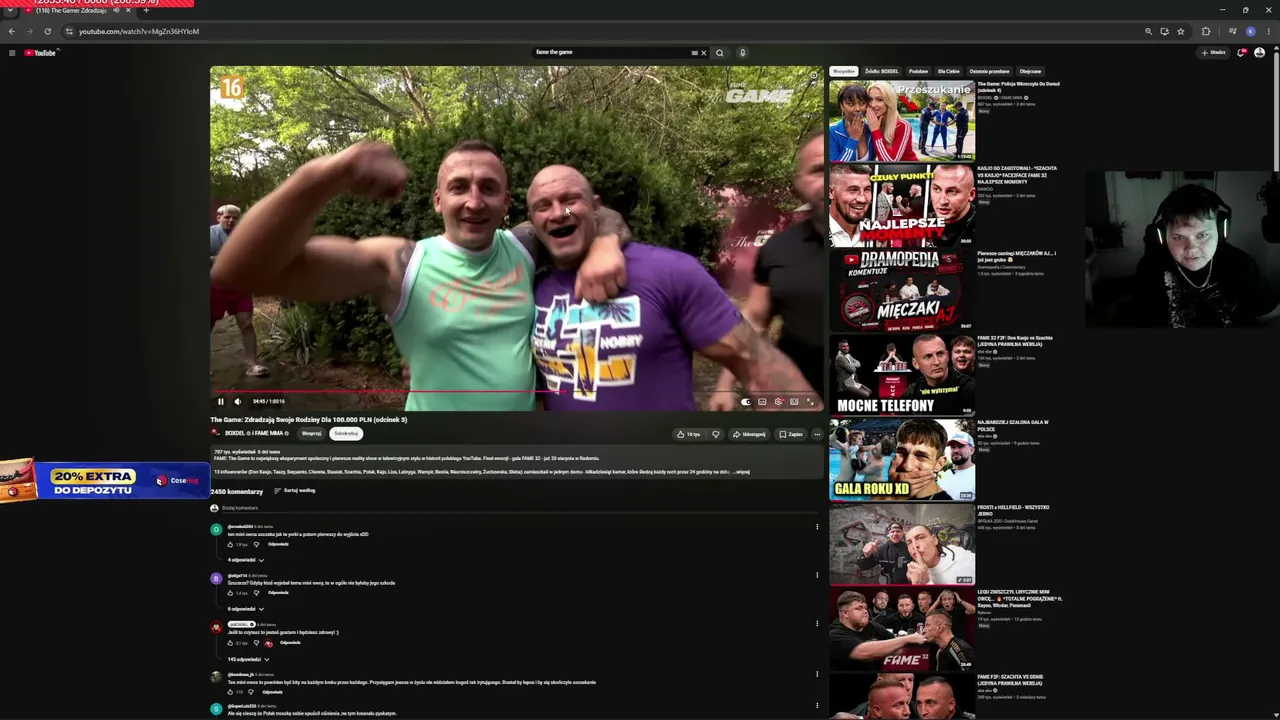The width and height of the screenshot is (1280, 720).
Task: Reply to the first comment with Odpowiedz
Action: (278, 545)
